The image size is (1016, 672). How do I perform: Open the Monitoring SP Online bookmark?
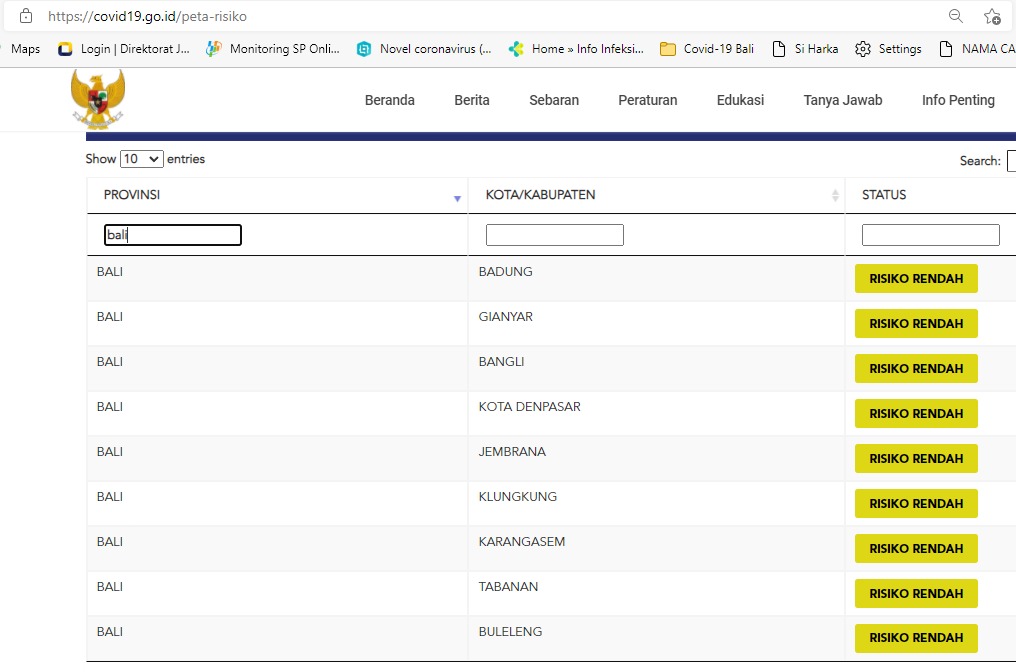tap(273, 48)
